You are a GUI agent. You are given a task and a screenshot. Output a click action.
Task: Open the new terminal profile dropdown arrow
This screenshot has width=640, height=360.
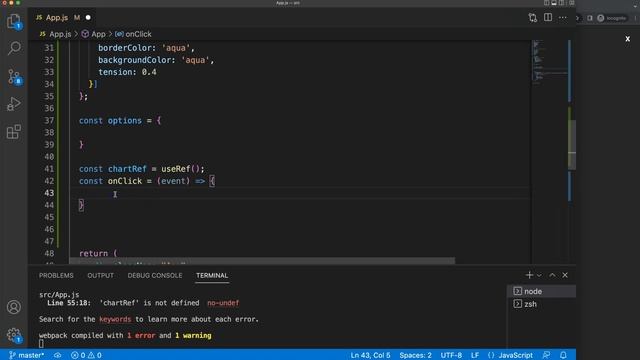[x=539, y=276]
